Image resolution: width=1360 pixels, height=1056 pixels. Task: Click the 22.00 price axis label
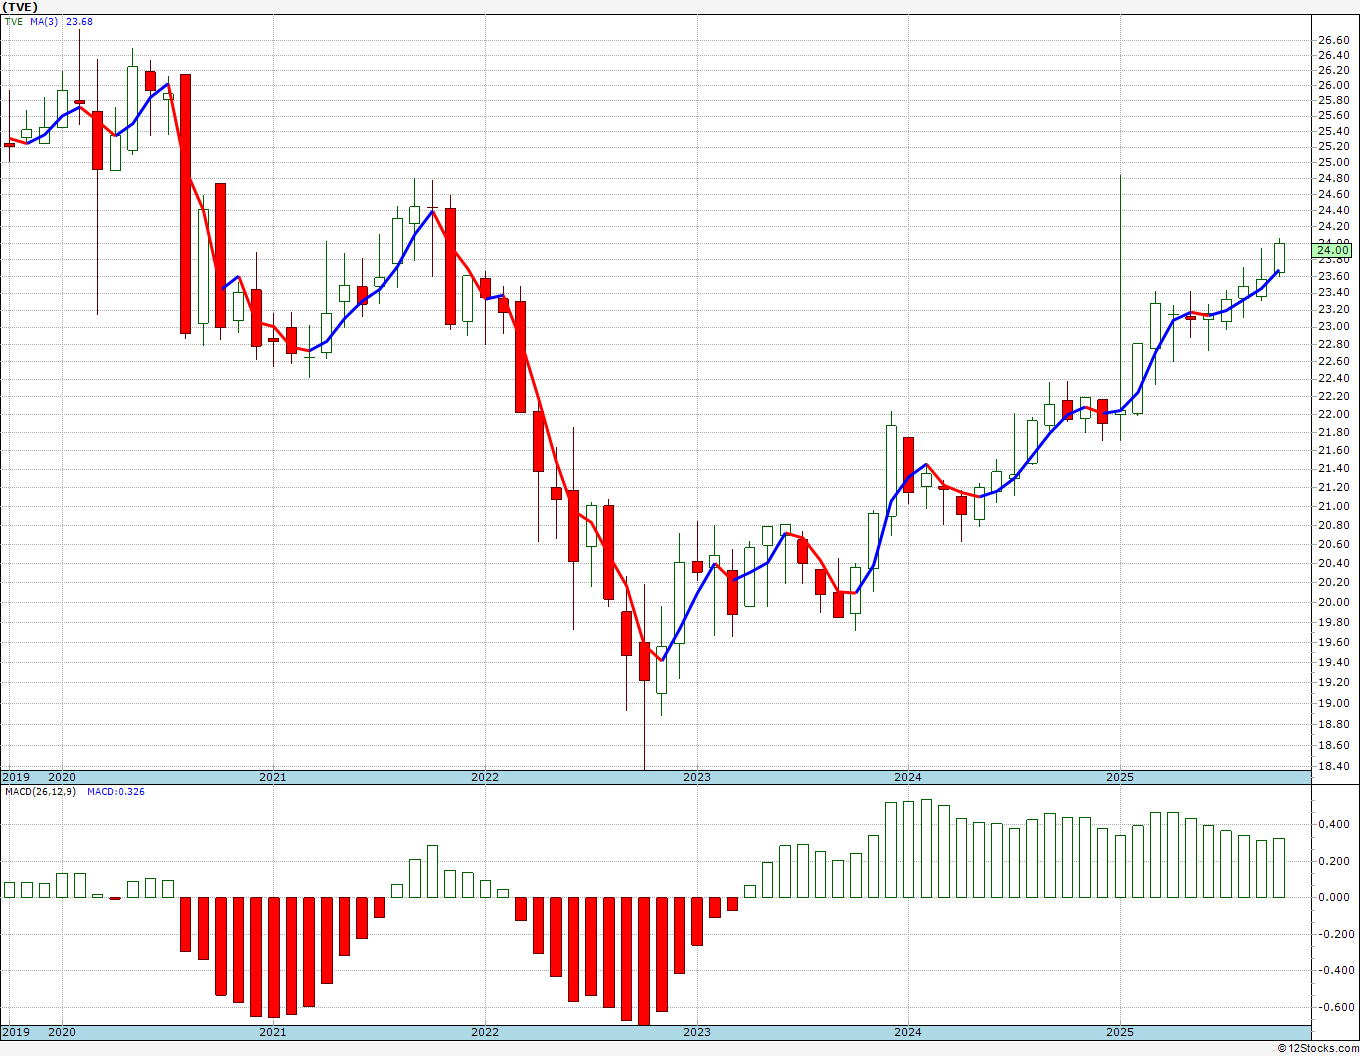point(1334,414)
